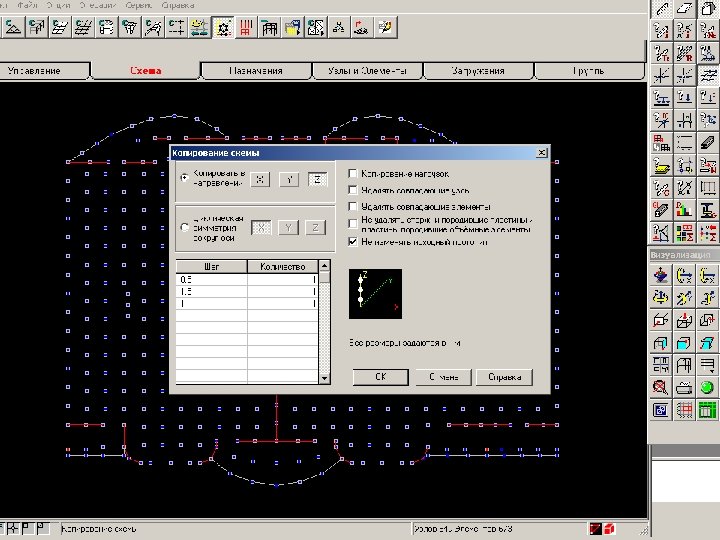Click the green table visualization icon
The image size is (720, 540).
(707, 410)
